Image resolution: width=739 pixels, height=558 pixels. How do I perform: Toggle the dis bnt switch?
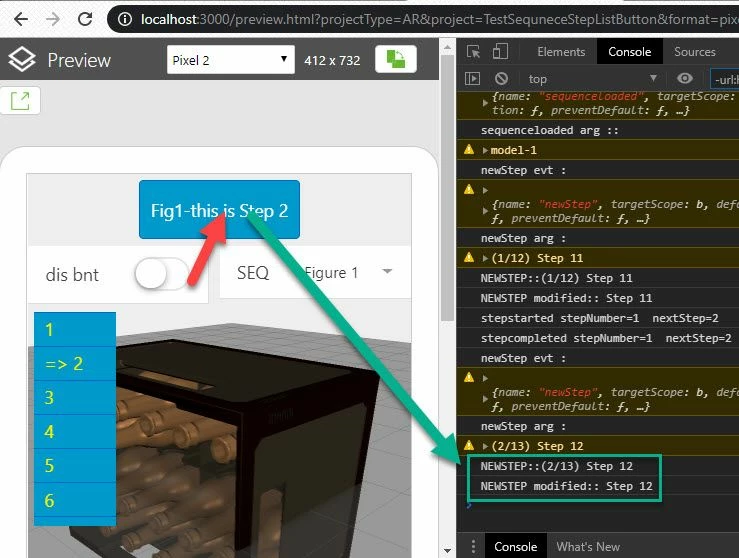click(x=160, y=274)
